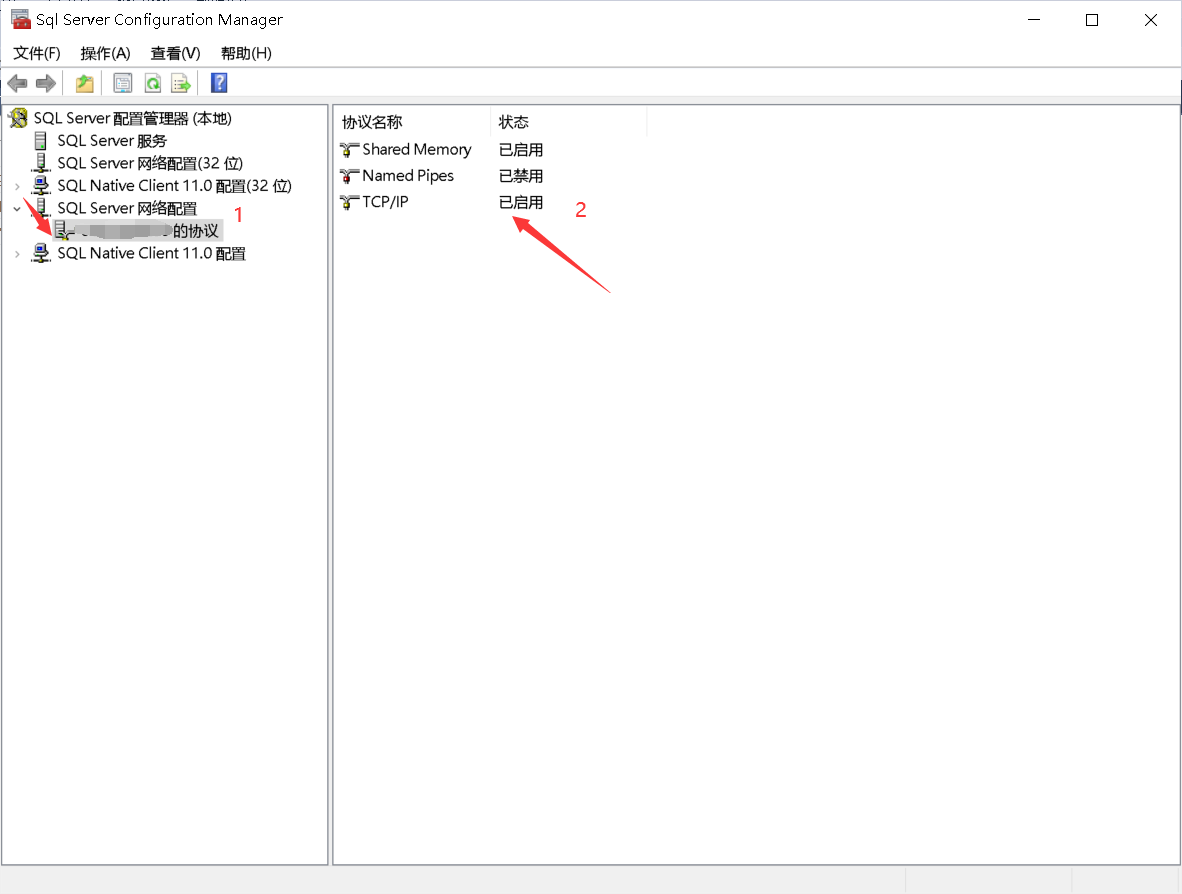Open Help with the blue question icon

[219, 83]
